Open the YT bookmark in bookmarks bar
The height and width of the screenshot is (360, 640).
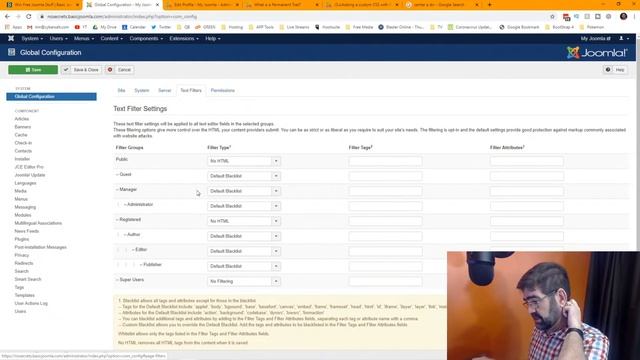[x=81, y=27]
